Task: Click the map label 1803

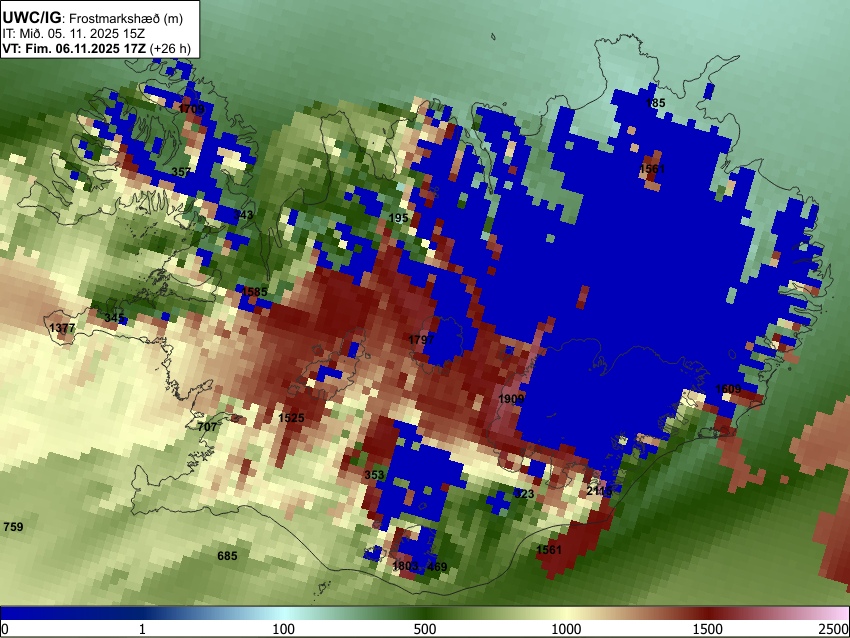Action: (405, 566)
